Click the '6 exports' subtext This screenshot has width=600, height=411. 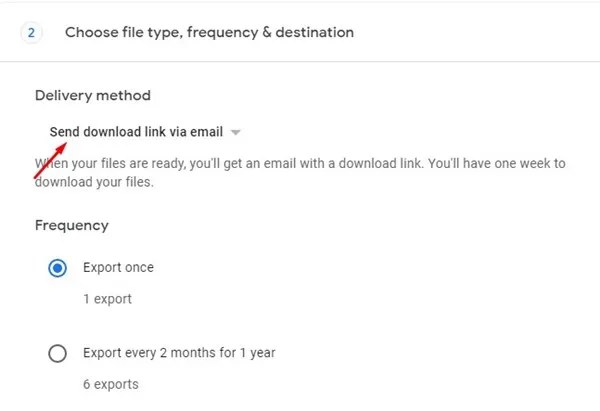(111, 384)
